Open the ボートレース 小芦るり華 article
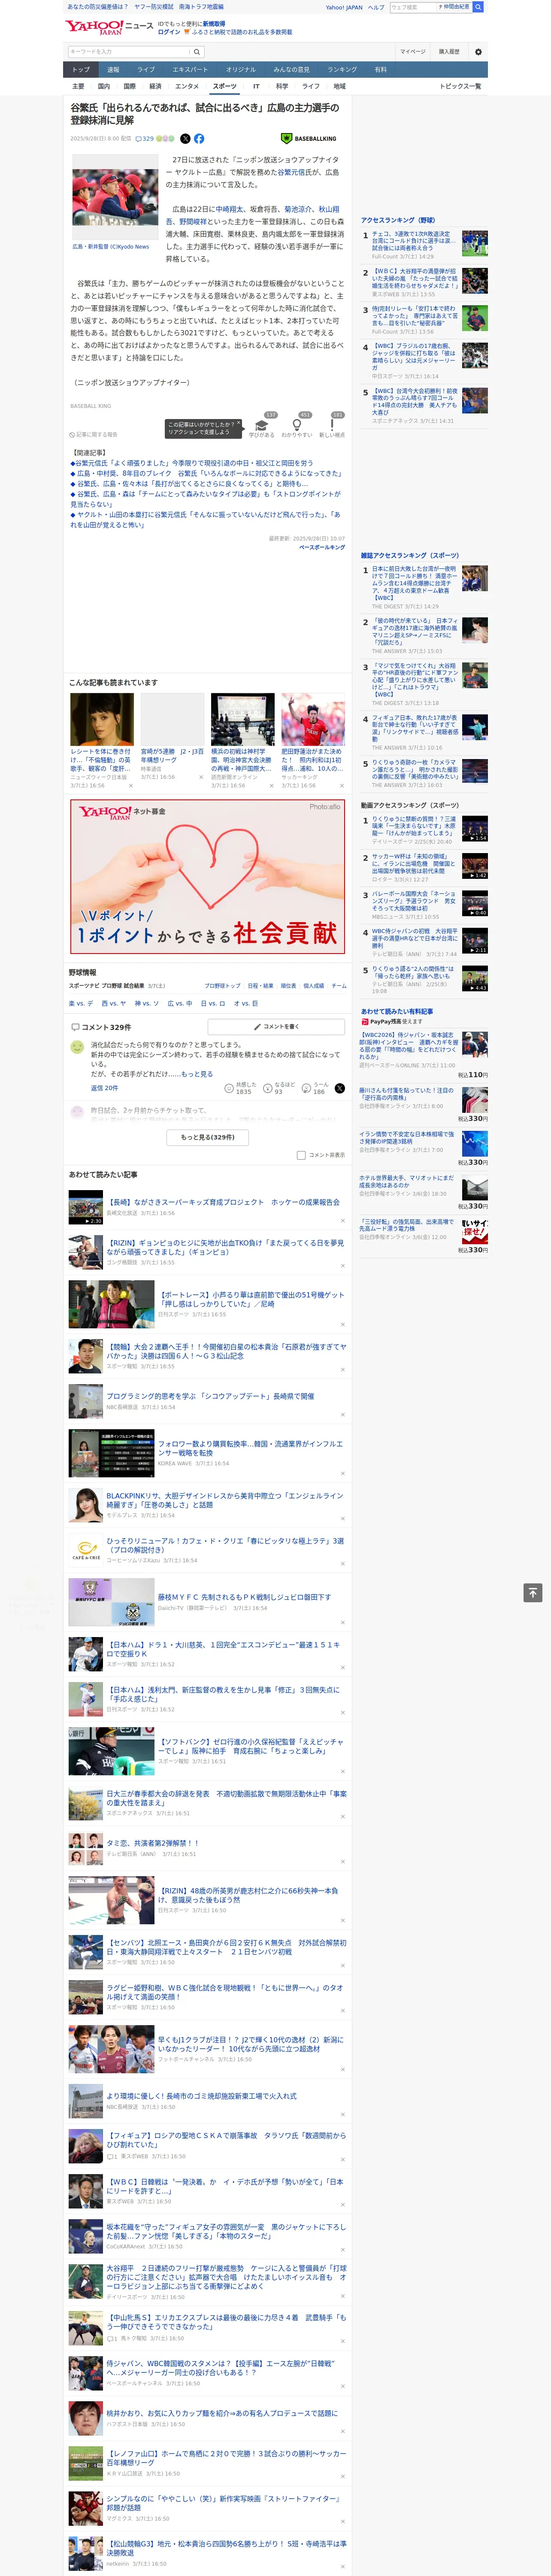Viewport: 551px width, 2576px height. [x=250, y=1300]
